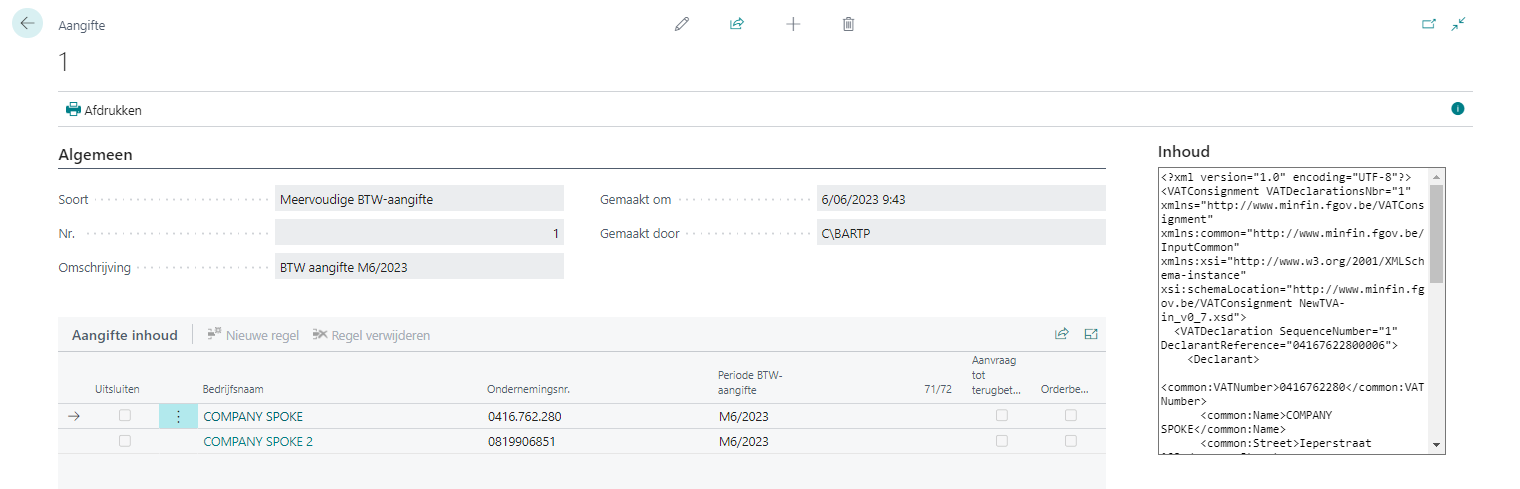Click the back arrow button
This screenshot has width=1520, height=489.
pyautogui.click(x=27, y=23)
